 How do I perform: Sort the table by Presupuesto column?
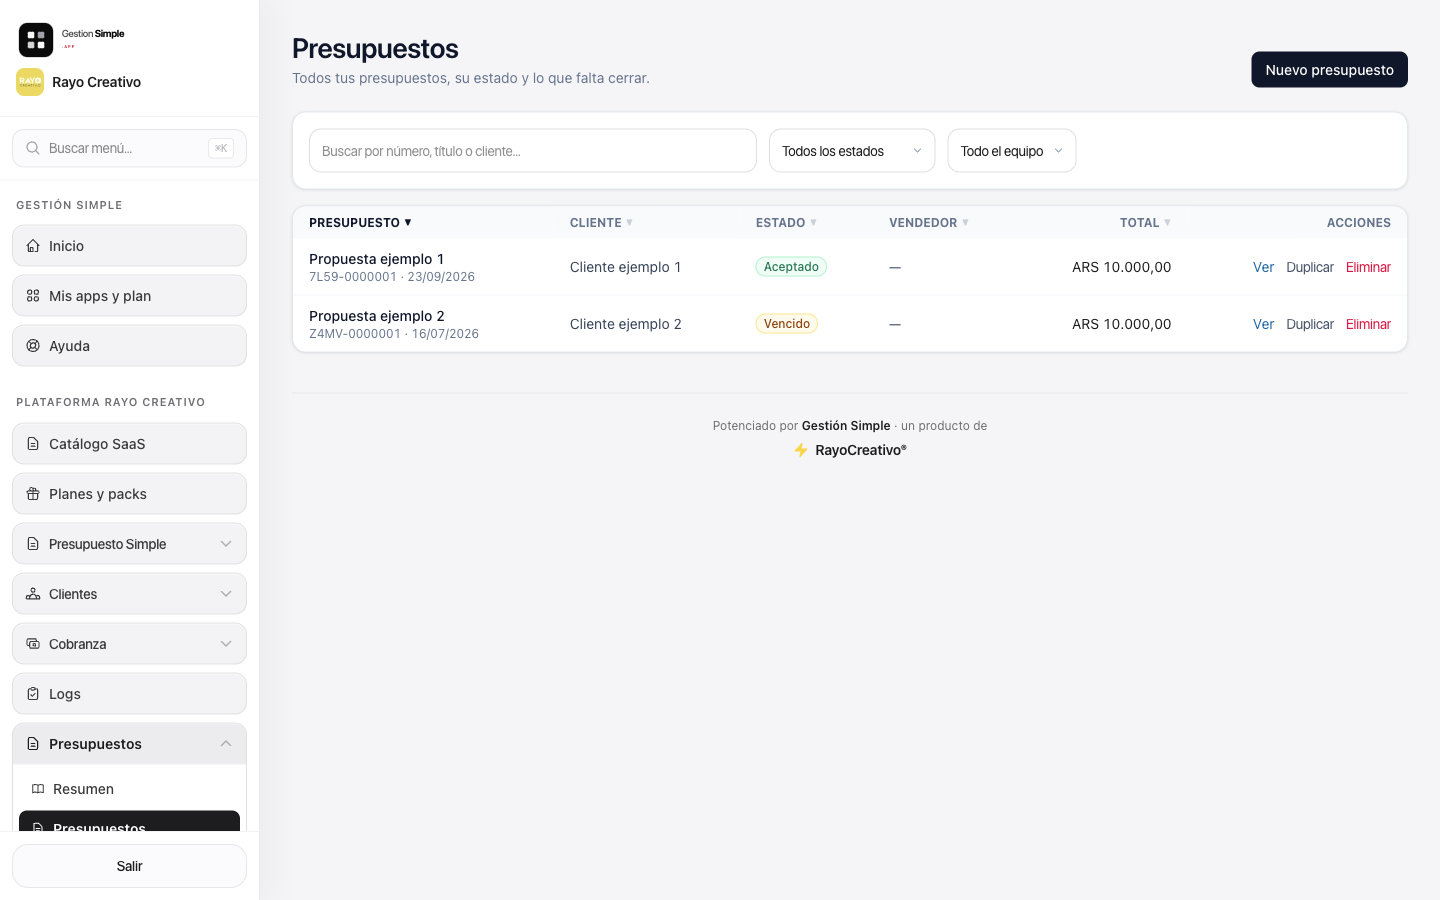(360, 223)
